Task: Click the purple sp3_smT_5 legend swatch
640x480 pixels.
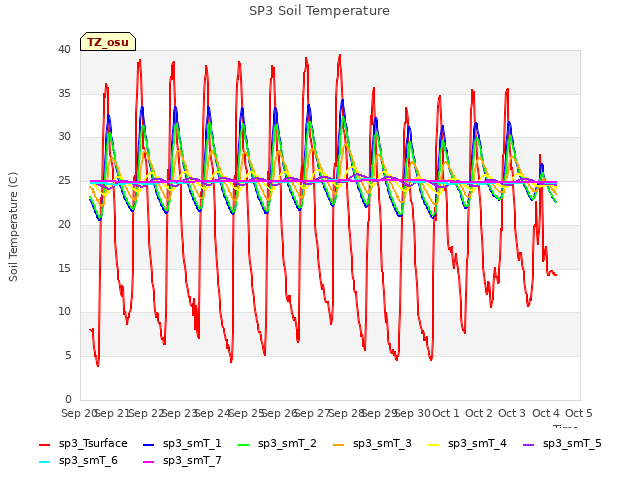Action: [529, 444]
